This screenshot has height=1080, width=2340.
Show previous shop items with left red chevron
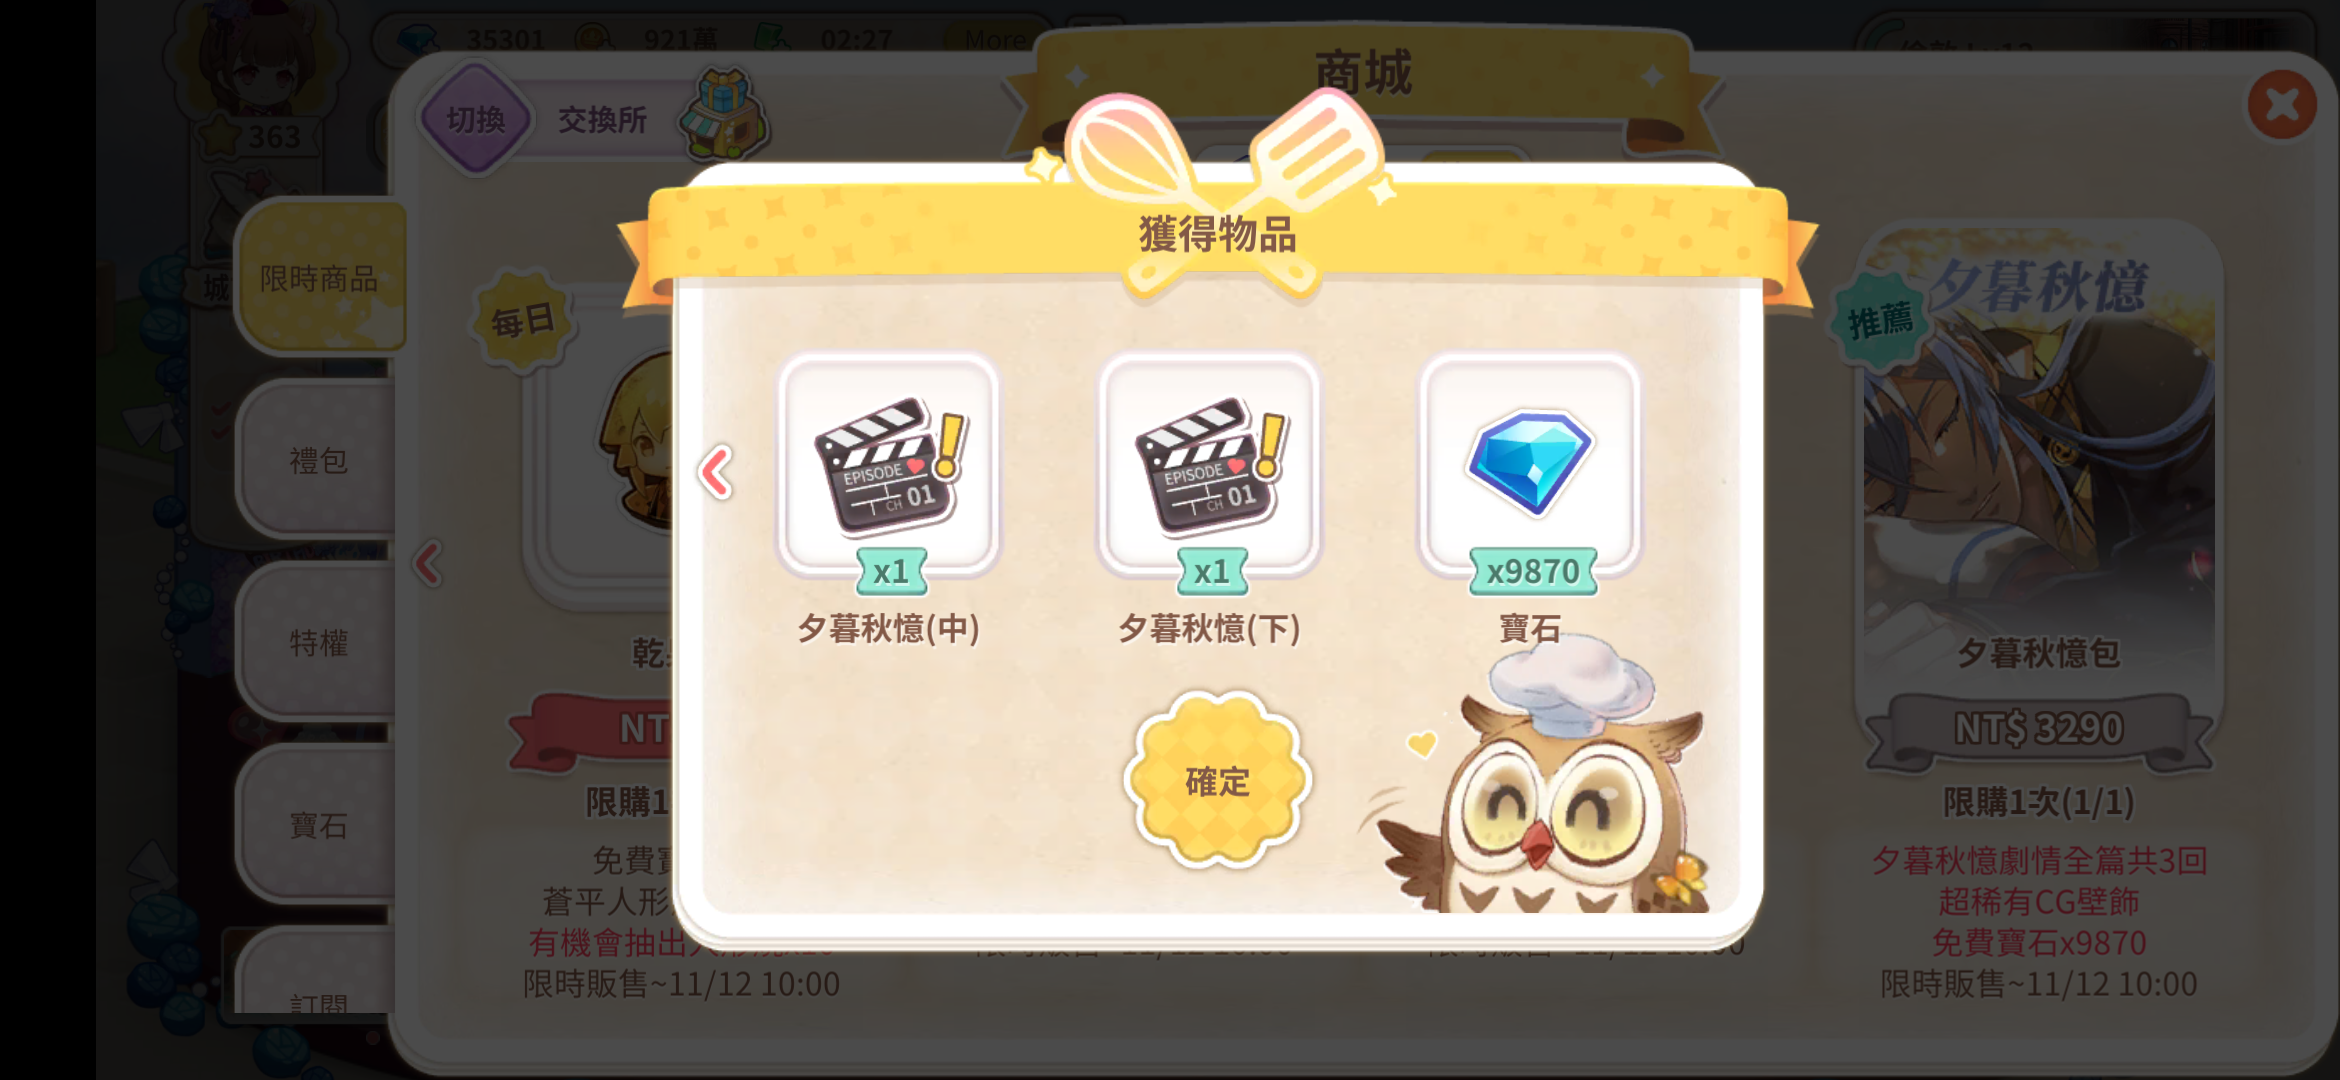pos(428,564)
